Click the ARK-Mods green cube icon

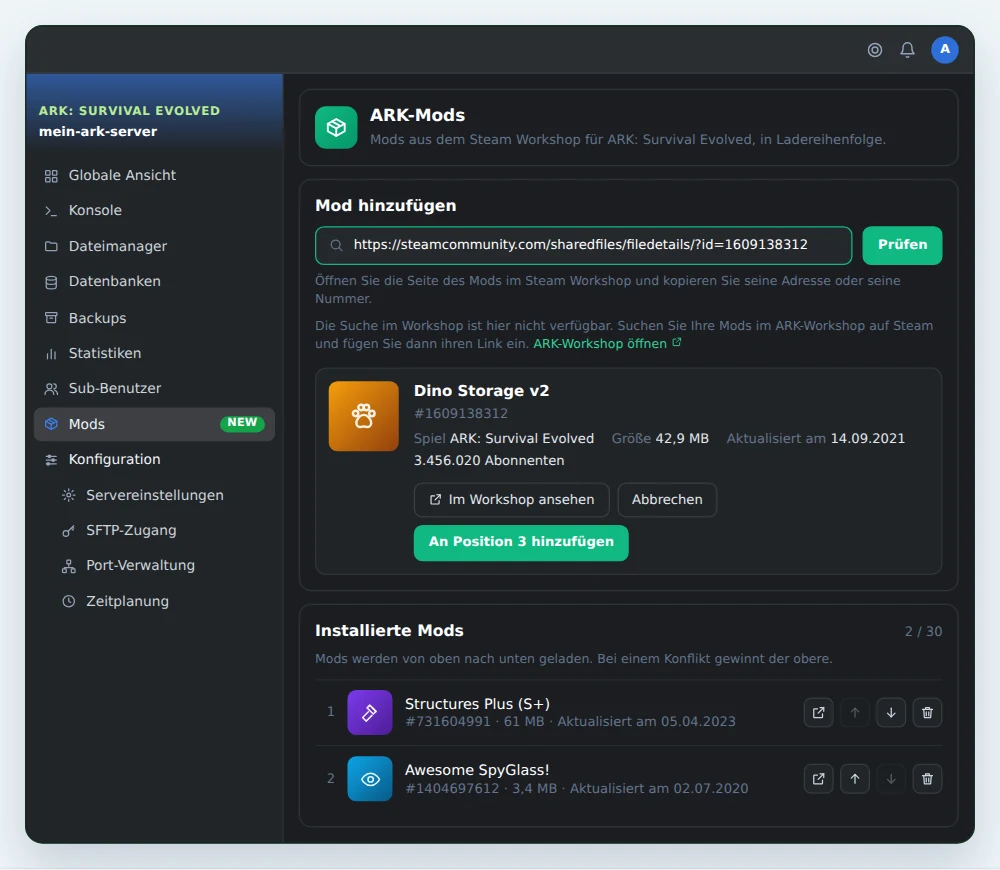coord(336,127)
